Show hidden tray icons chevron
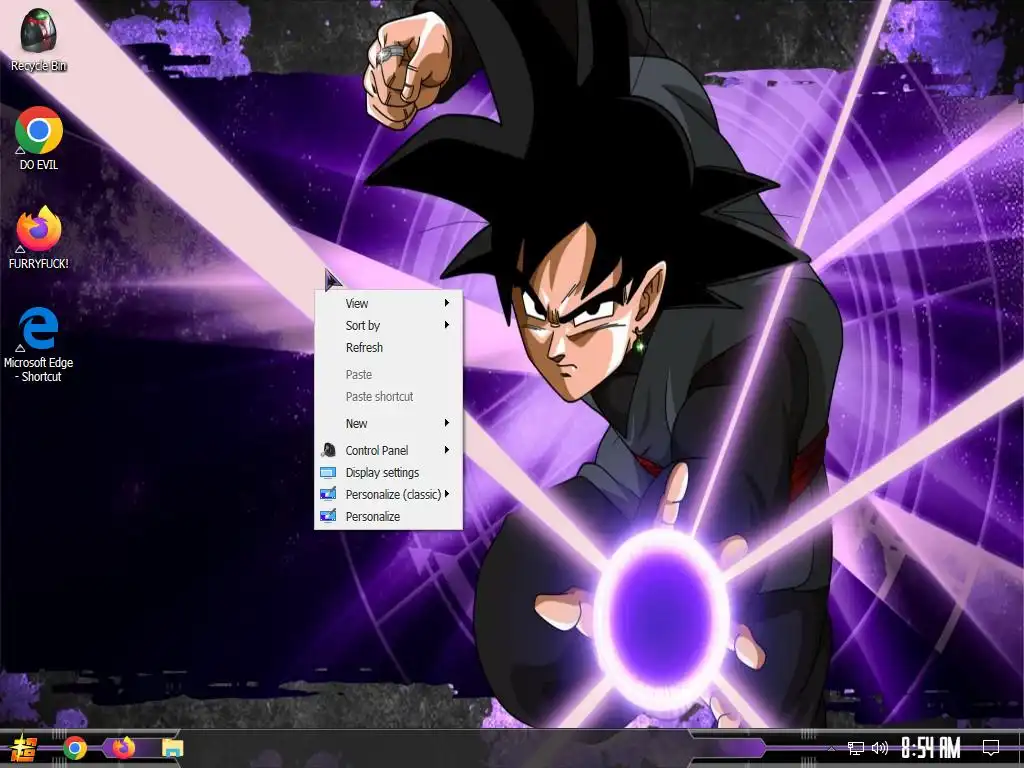The width and height of the screenshot is (1024, 768). (831, 748)
